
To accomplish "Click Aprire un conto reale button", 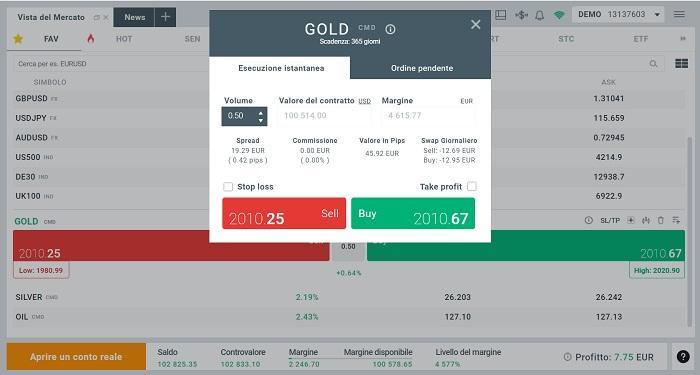I will (x=76, y=356).
